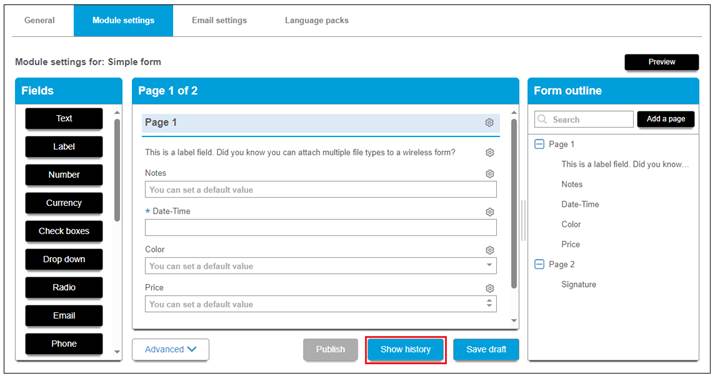Screen dimensions: 720x378
Task: Collapse Page 2 in the form outline
Action: click(540, 264)
